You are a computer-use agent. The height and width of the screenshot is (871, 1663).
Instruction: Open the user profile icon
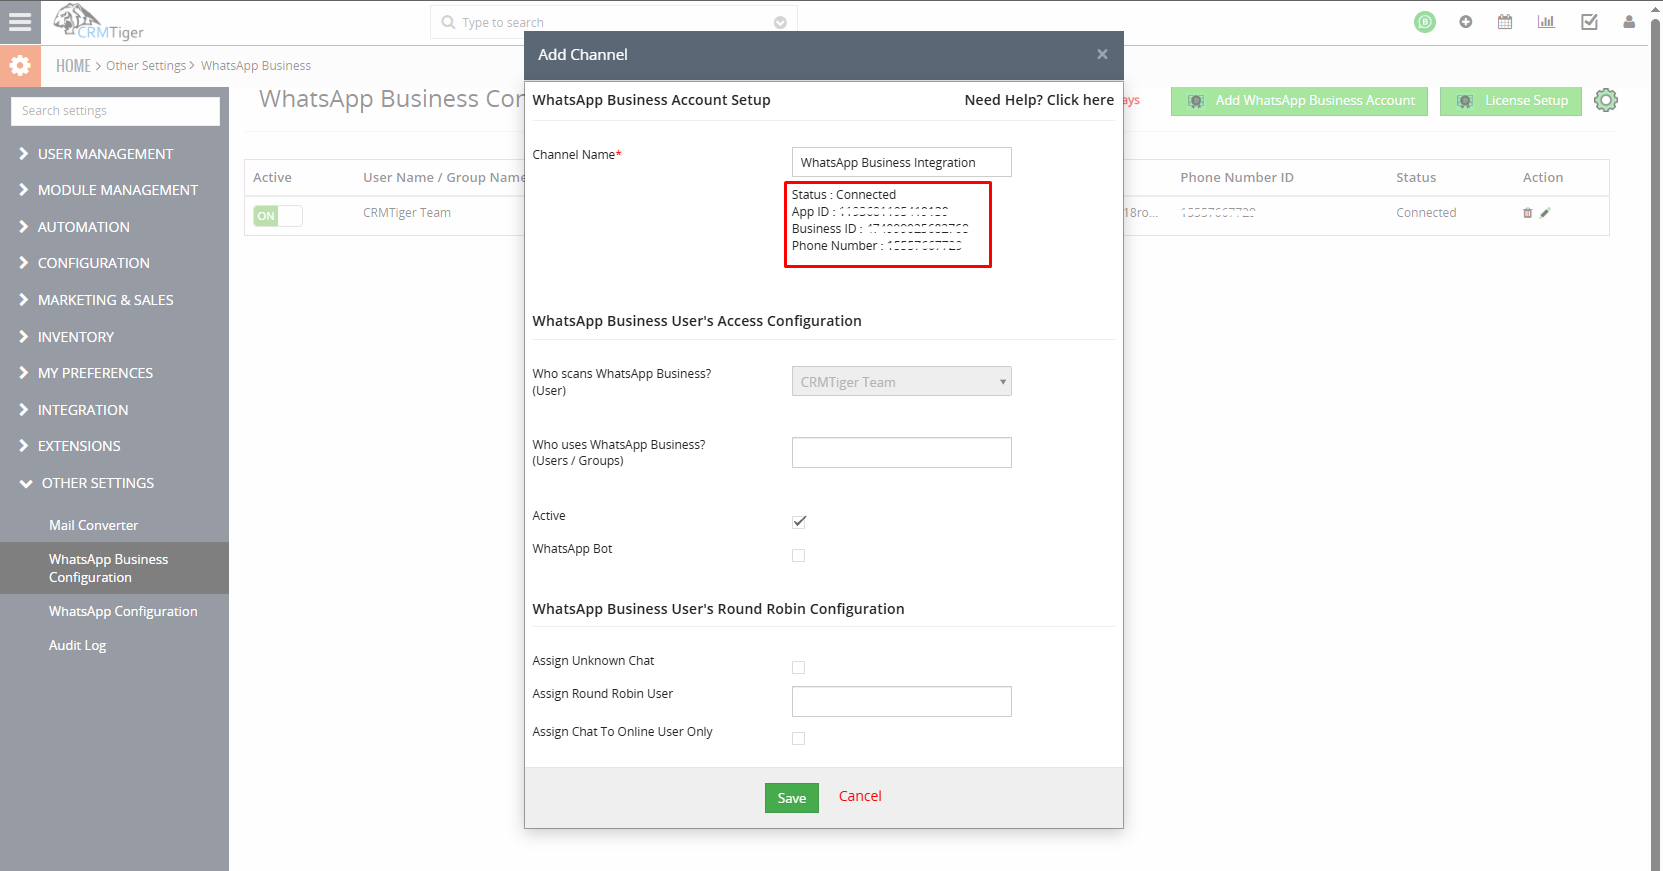pos(1629,22)
